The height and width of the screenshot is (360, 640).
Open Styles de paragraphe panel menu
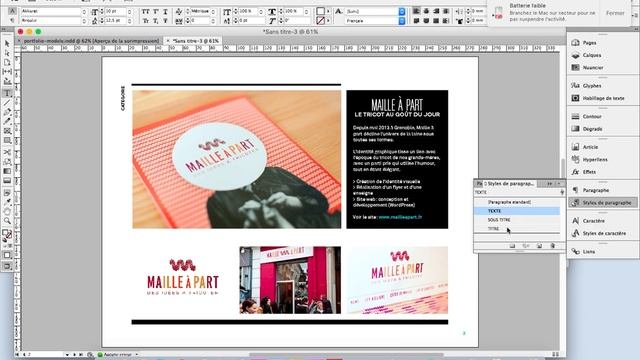[560, 184]
